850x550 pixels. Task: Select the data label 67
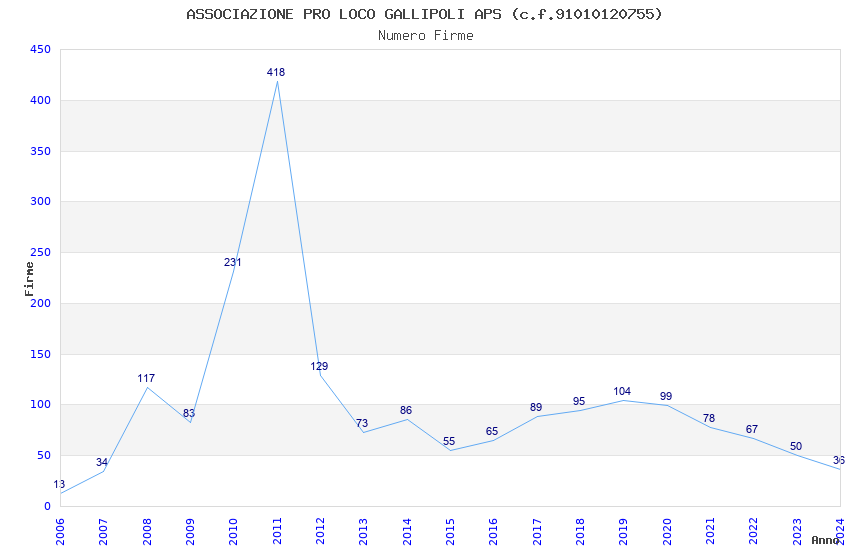coord(752,429)
